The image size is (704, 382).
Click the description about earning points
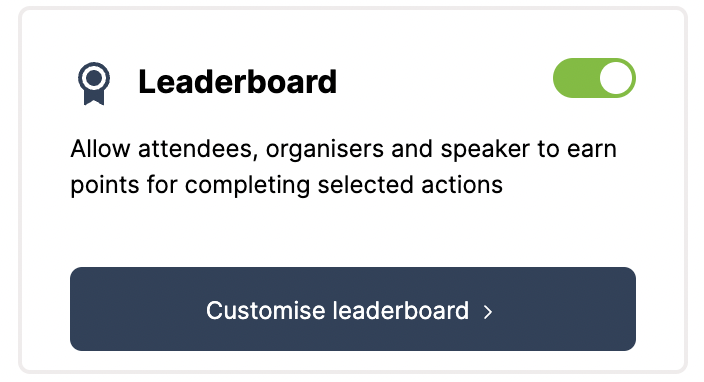pyautogui.click(x=343, y=167)
